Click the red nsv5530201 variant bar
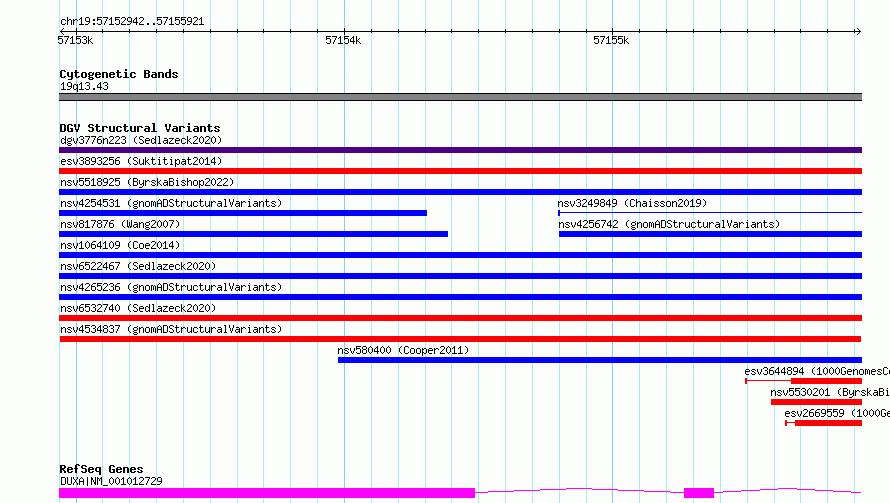The image size is (890, 503). pyautogui.click(x=816, y=402)
